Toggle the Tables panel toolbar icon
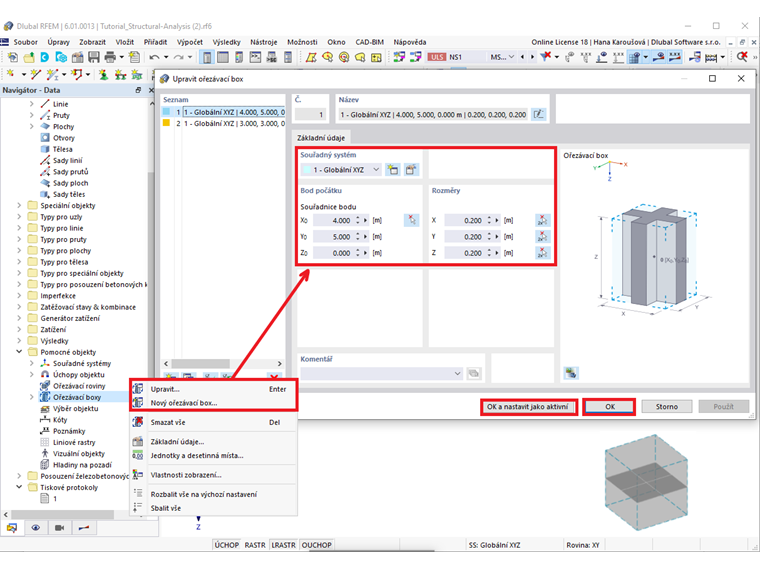This screenshot has height=570, width=760. 223,57
